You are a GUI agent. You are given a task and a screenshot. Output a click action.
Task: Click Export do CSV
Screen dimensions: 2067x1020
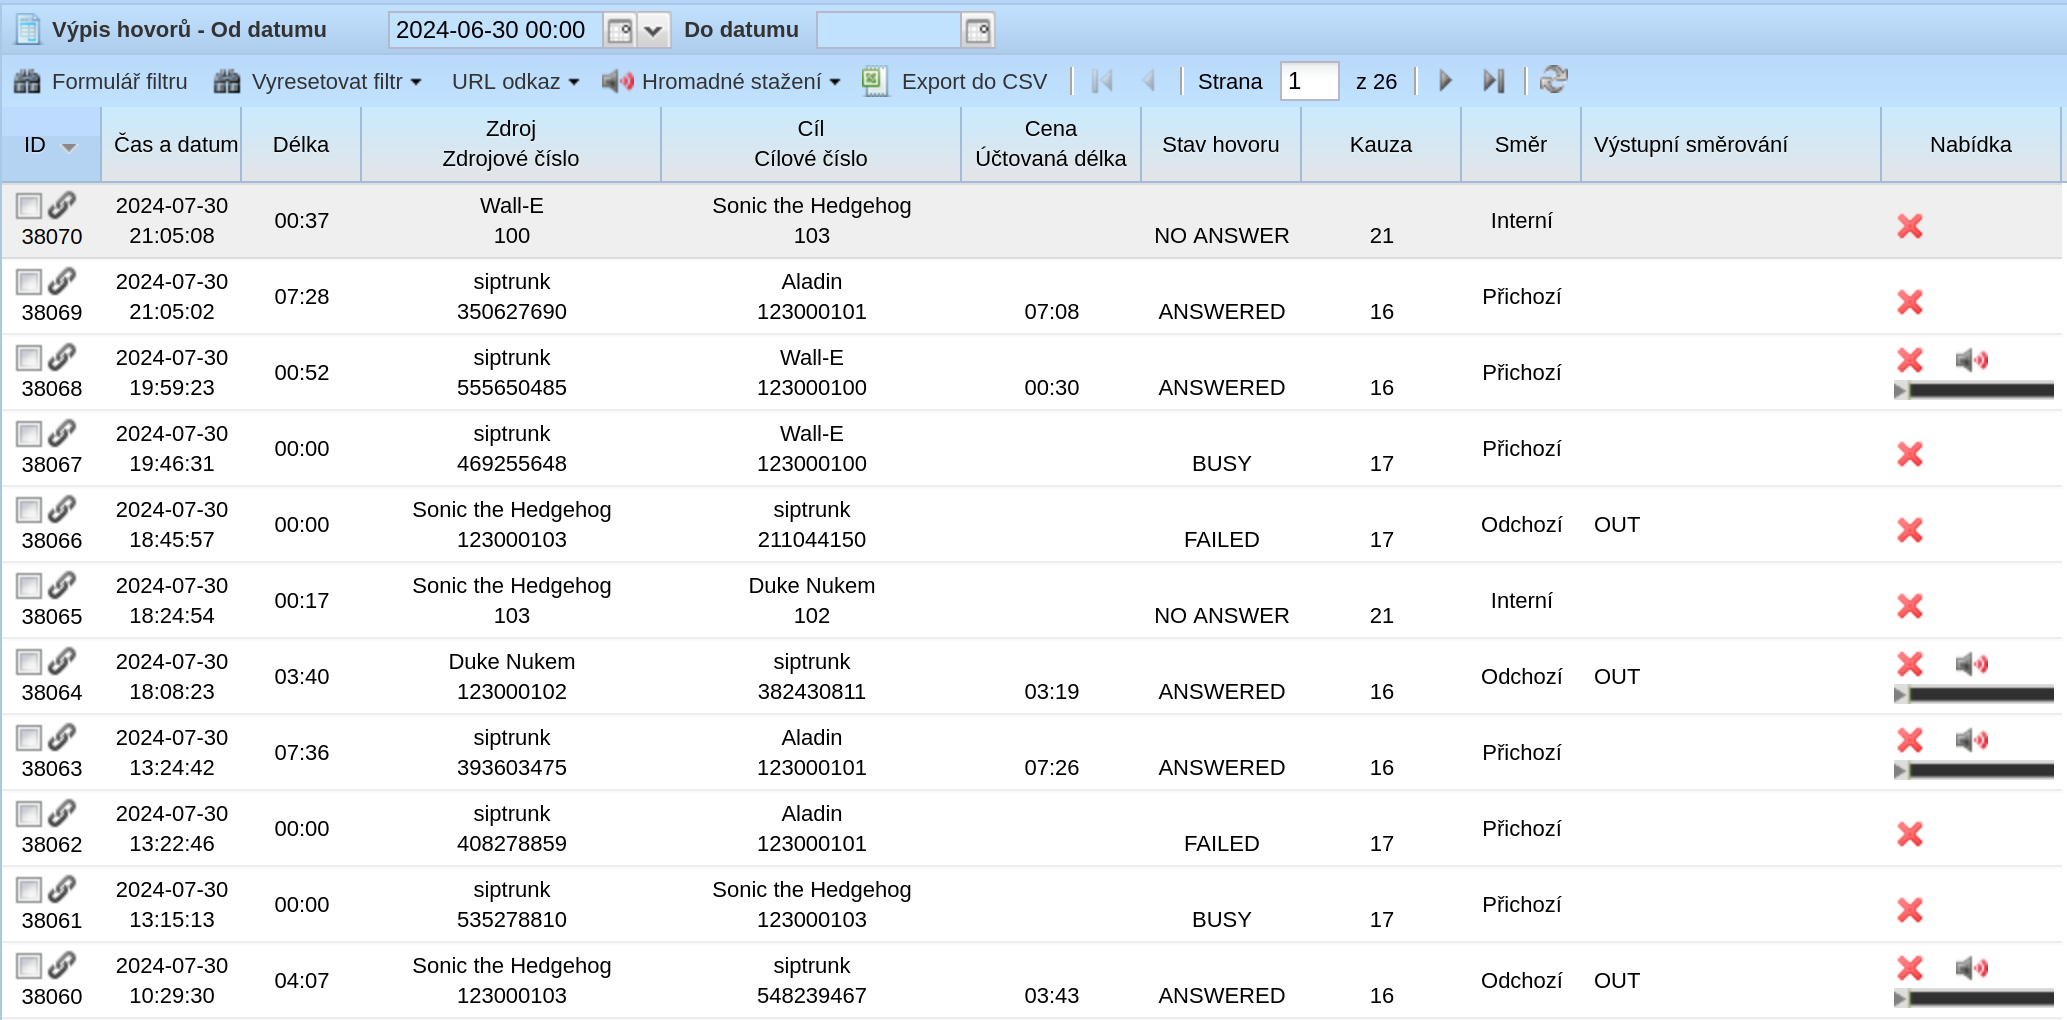coord(955,82)
